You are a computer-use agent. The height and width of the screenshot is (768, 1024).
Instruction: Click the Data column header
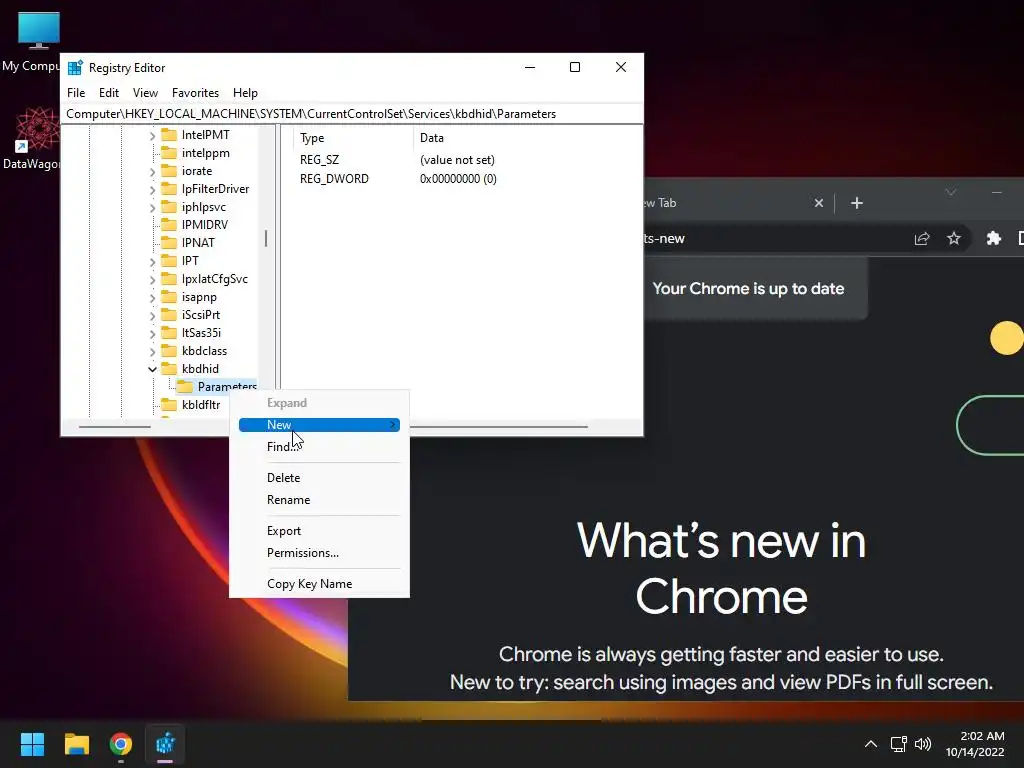[x=527, y=138]
